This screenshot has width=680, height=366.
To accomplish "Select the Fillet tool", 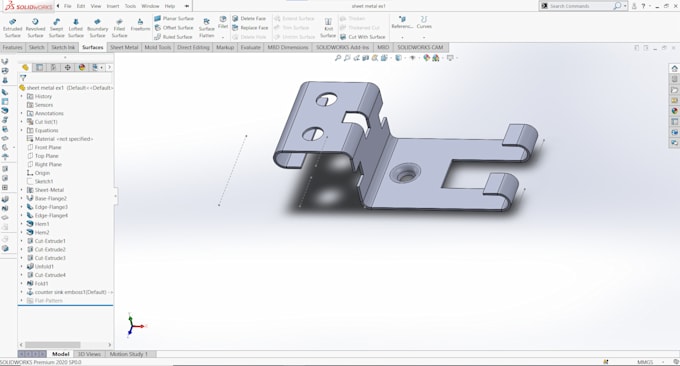I will tap(223, 23).
